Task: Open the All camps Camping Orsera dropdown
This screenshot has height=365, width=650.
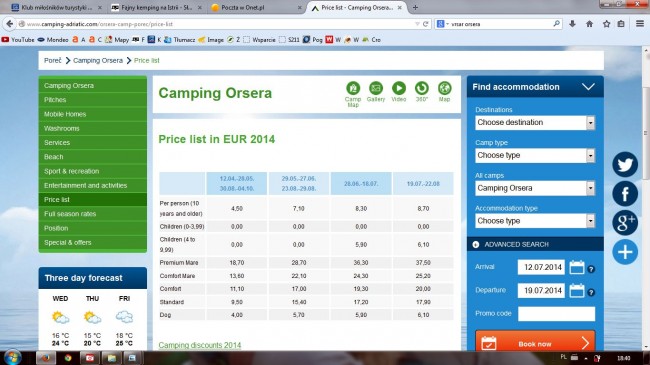Action: [x=535, y=188]
